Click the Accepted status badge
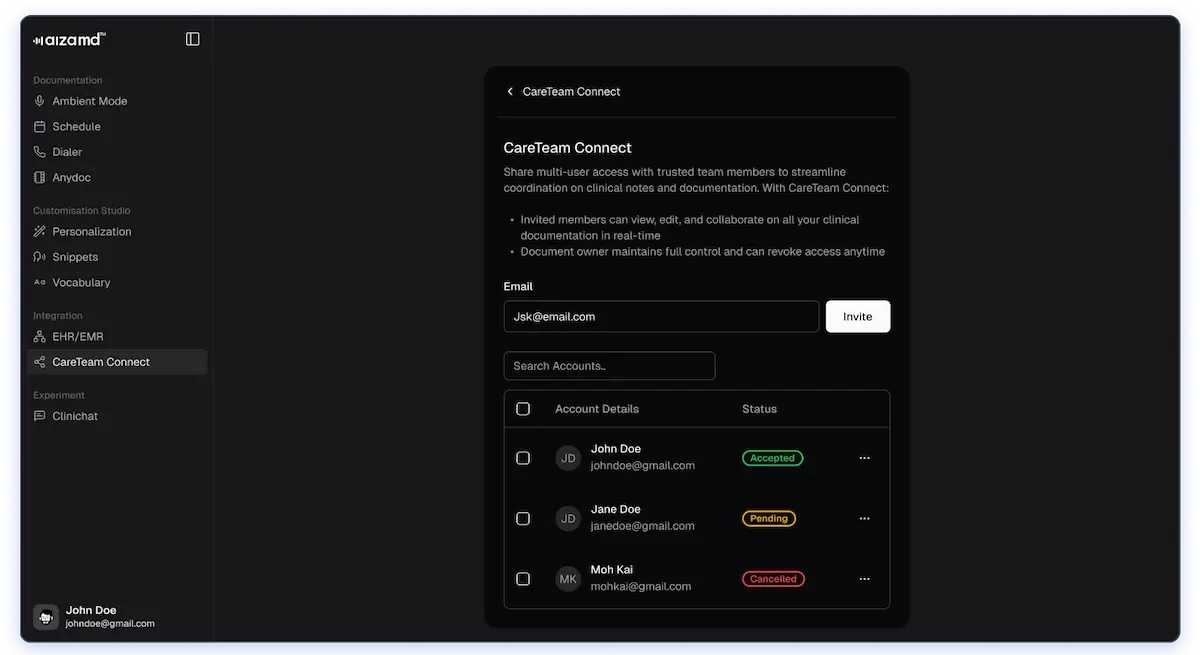 772,458
